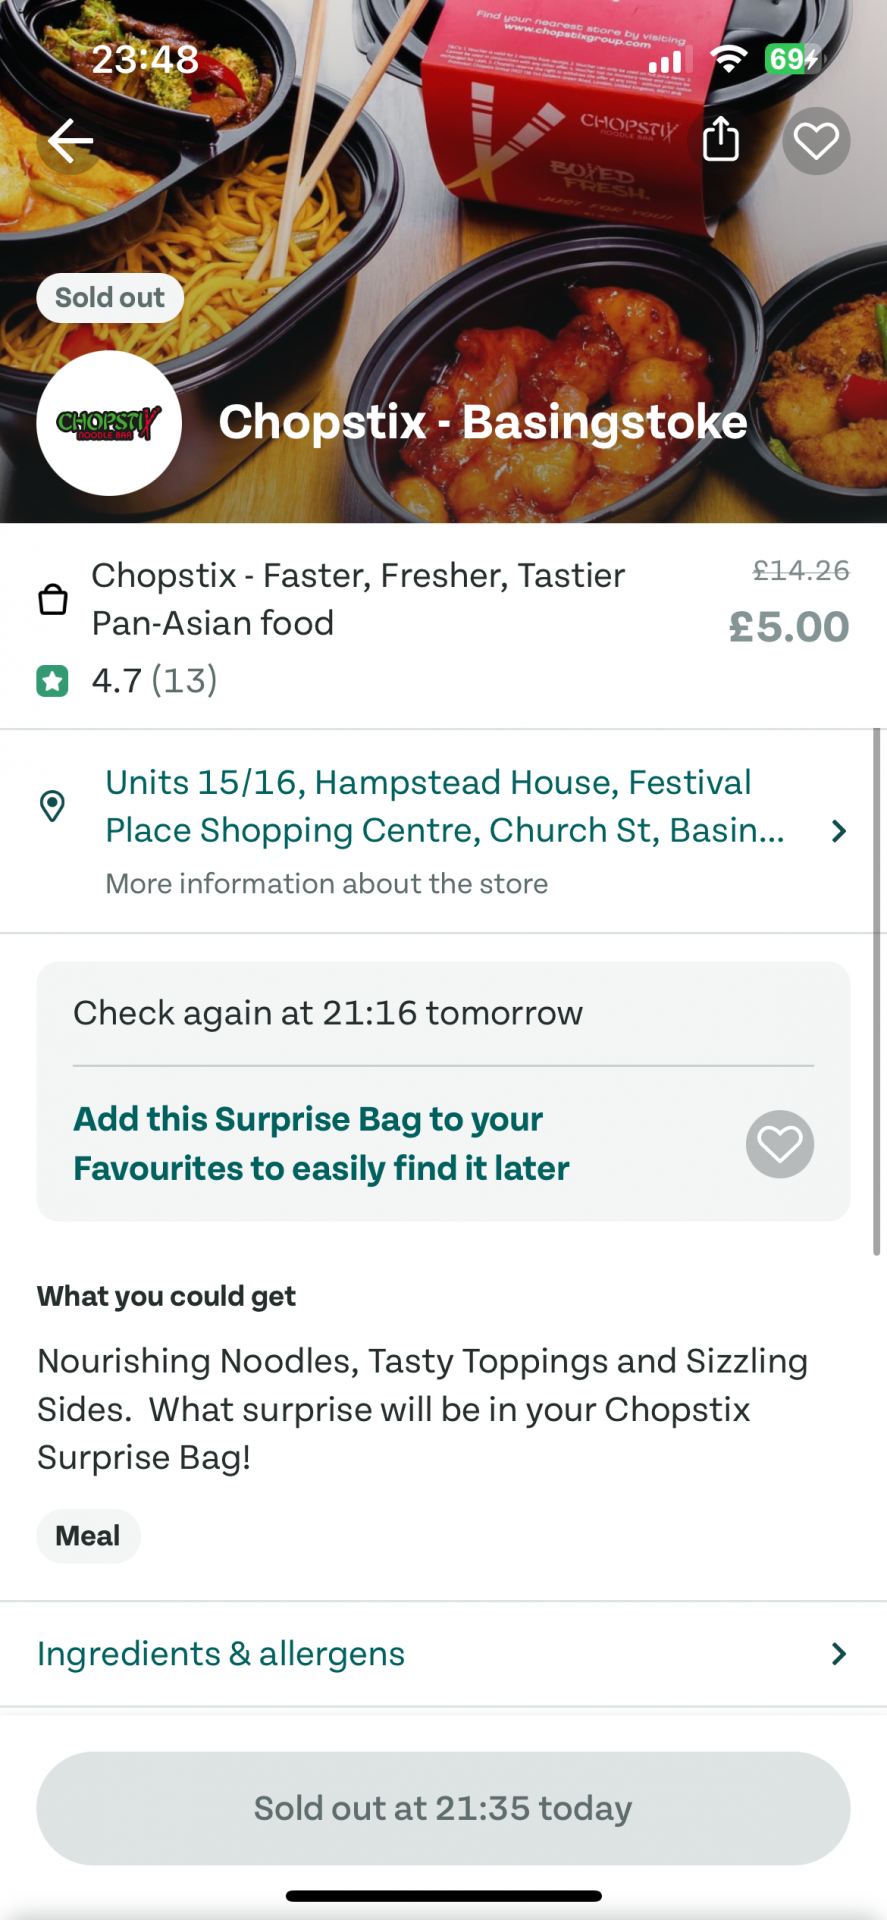Tap the Sold out badge
Image resolution: width=887 pixels, height=1920 pixels.
pyautogui.click(x=110, y=298)
